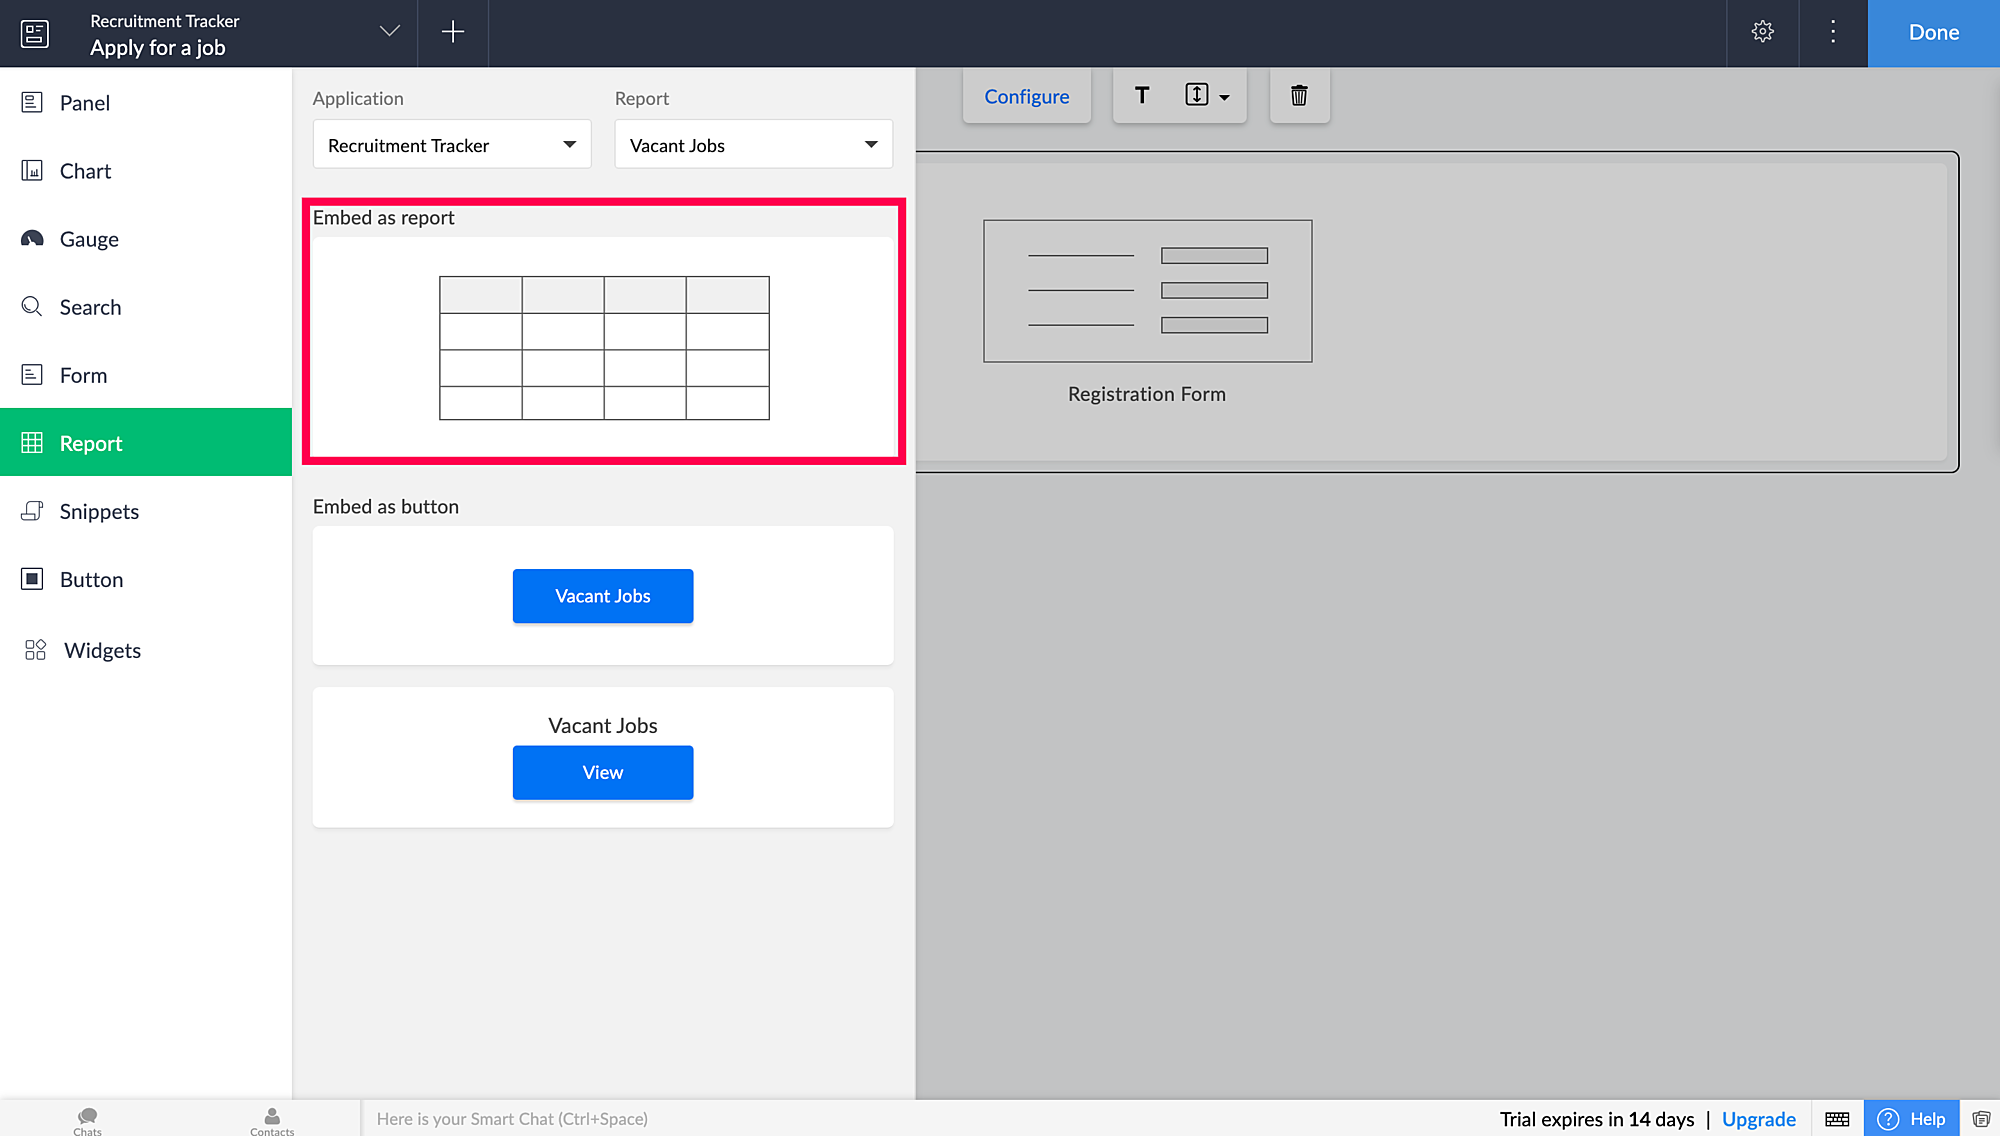Select Snippets in the left sidebar

pyautogui.click(x=99, y=511)
